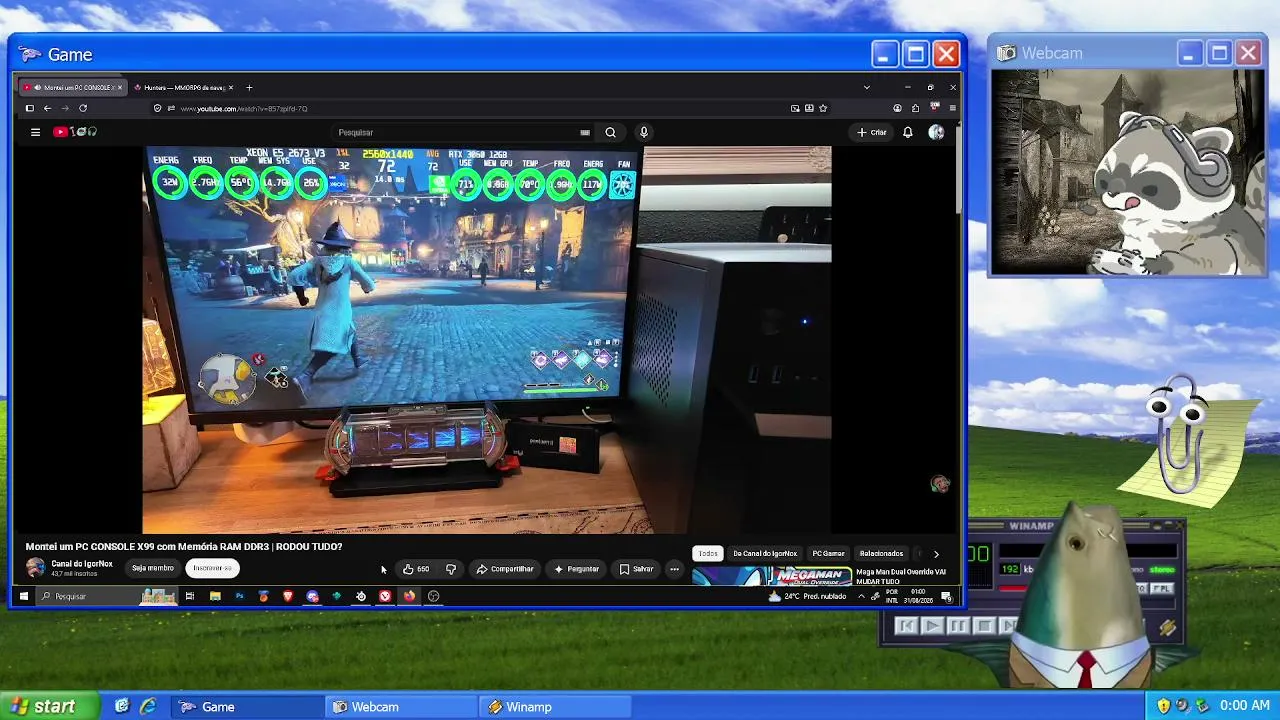Open a new browser tab
Viewport: 1280px width, 720px height.
(249, 87)
